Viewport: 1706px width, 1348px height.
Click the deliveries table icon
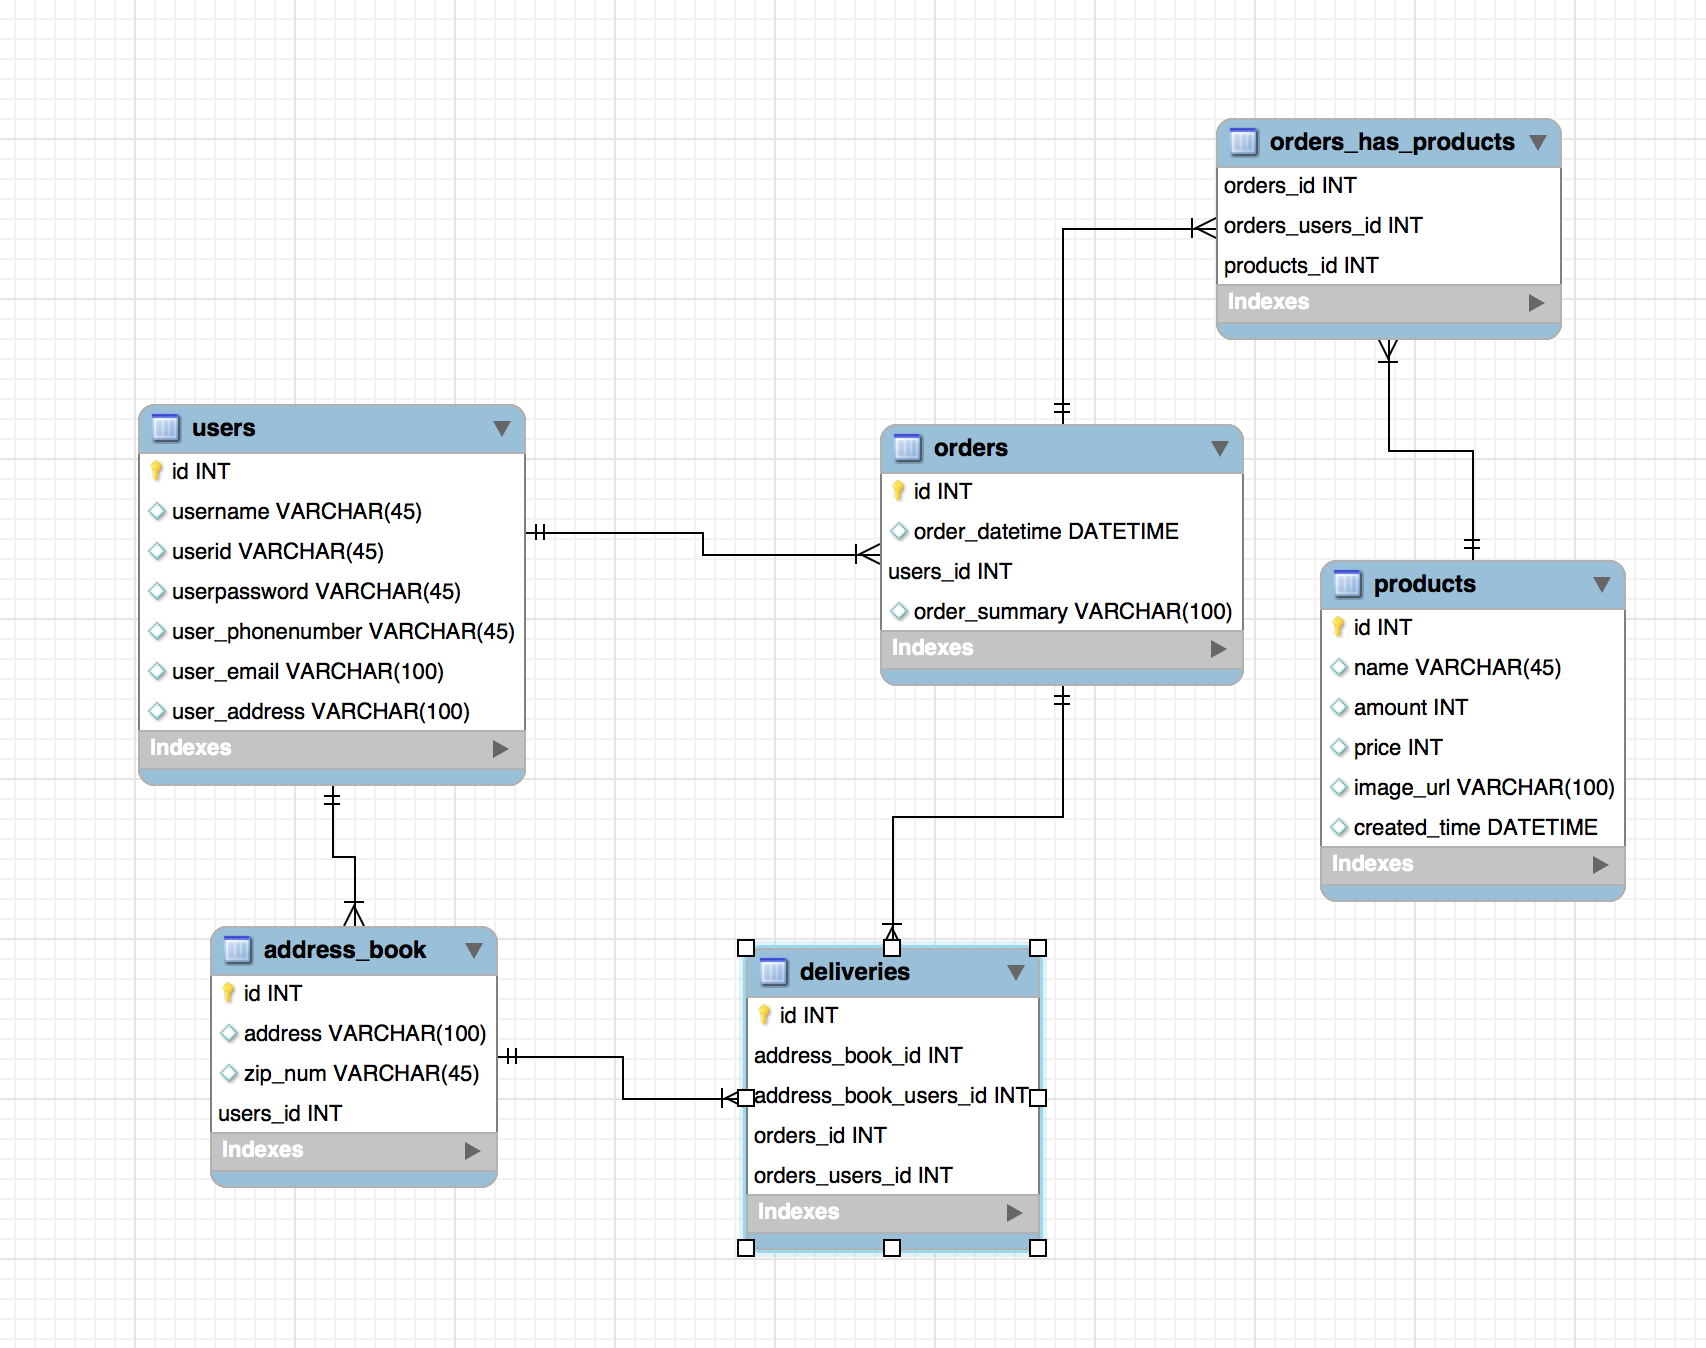[x=773, y=972]
